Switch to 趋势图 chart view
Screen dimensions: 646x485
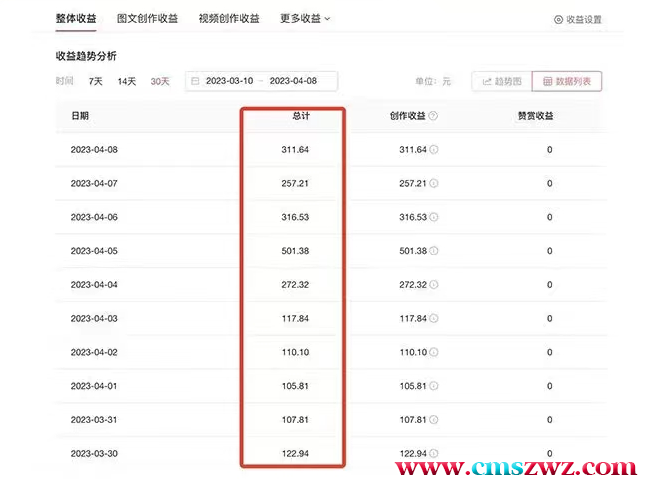pyautogui.click(x=499, y=81)
